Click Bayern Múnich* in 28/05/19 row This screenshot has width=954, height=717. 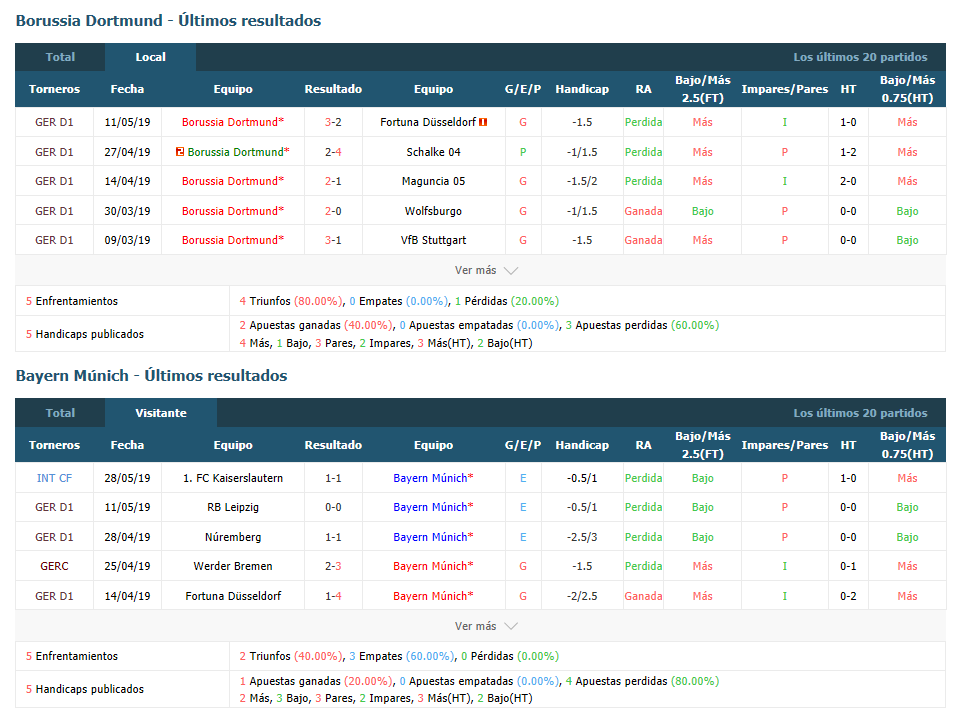point(433,478)
